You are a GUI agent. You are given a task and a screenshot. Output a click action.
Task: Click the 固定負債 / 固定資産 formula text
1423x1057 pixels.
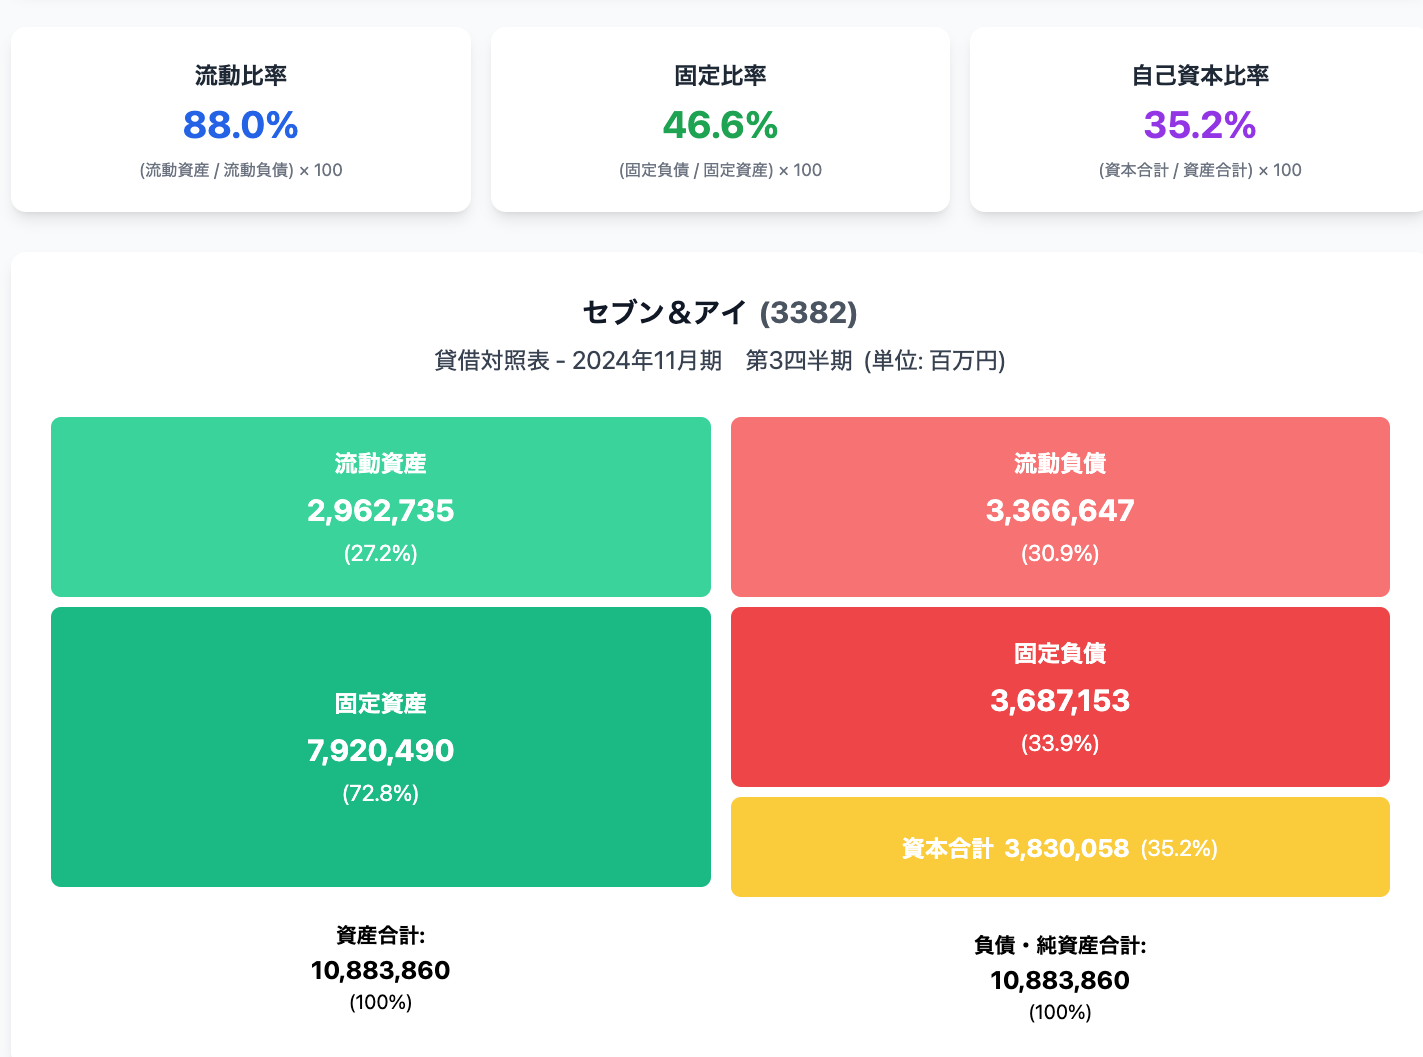tap(720, 170)
